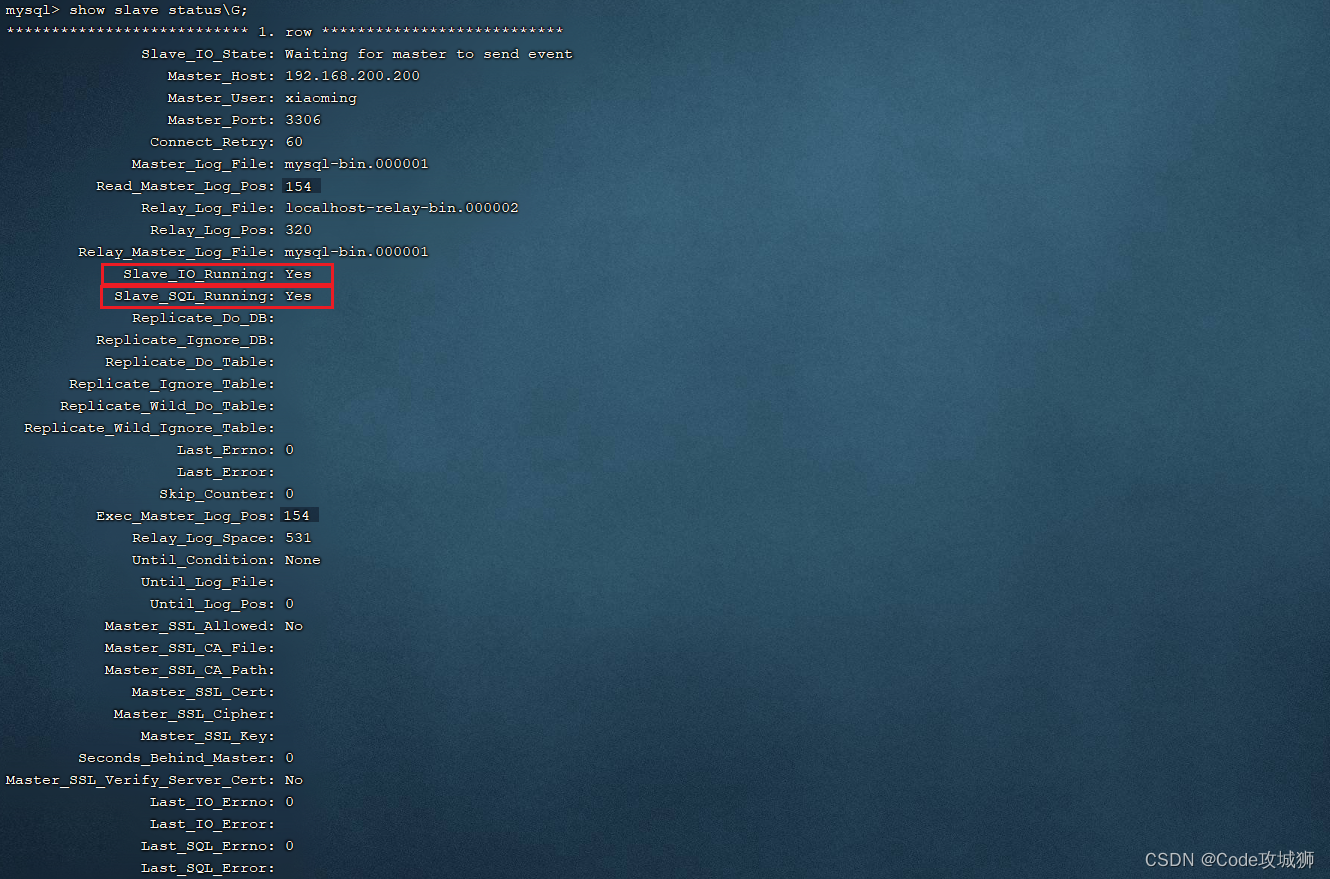Click the Last_Error label

[226, 472]
